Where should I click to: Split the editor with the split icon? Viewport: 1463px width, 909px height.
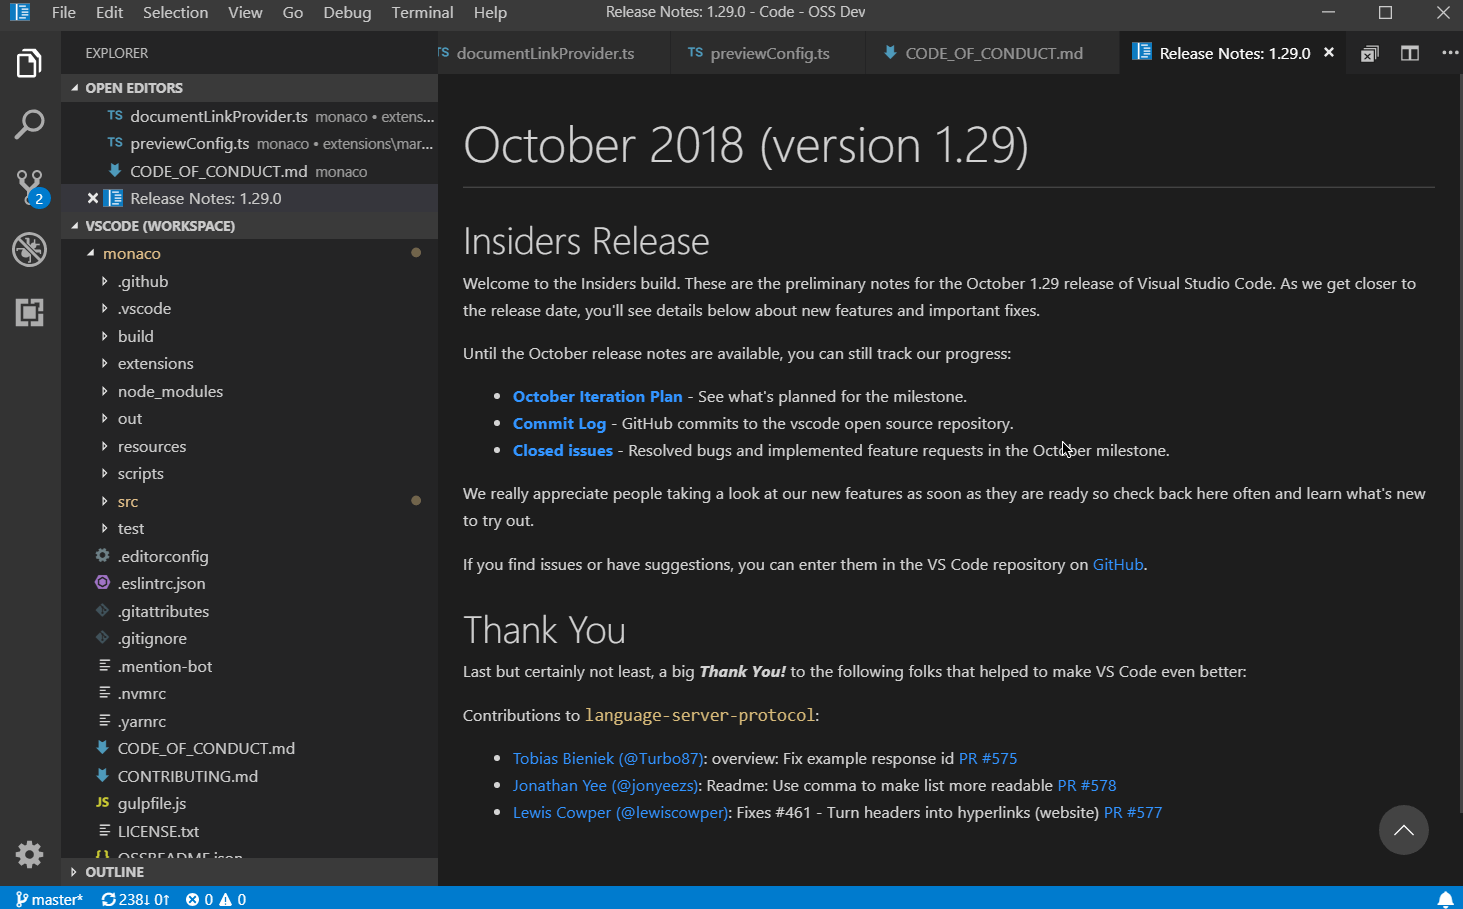[x=1409, y=53]
